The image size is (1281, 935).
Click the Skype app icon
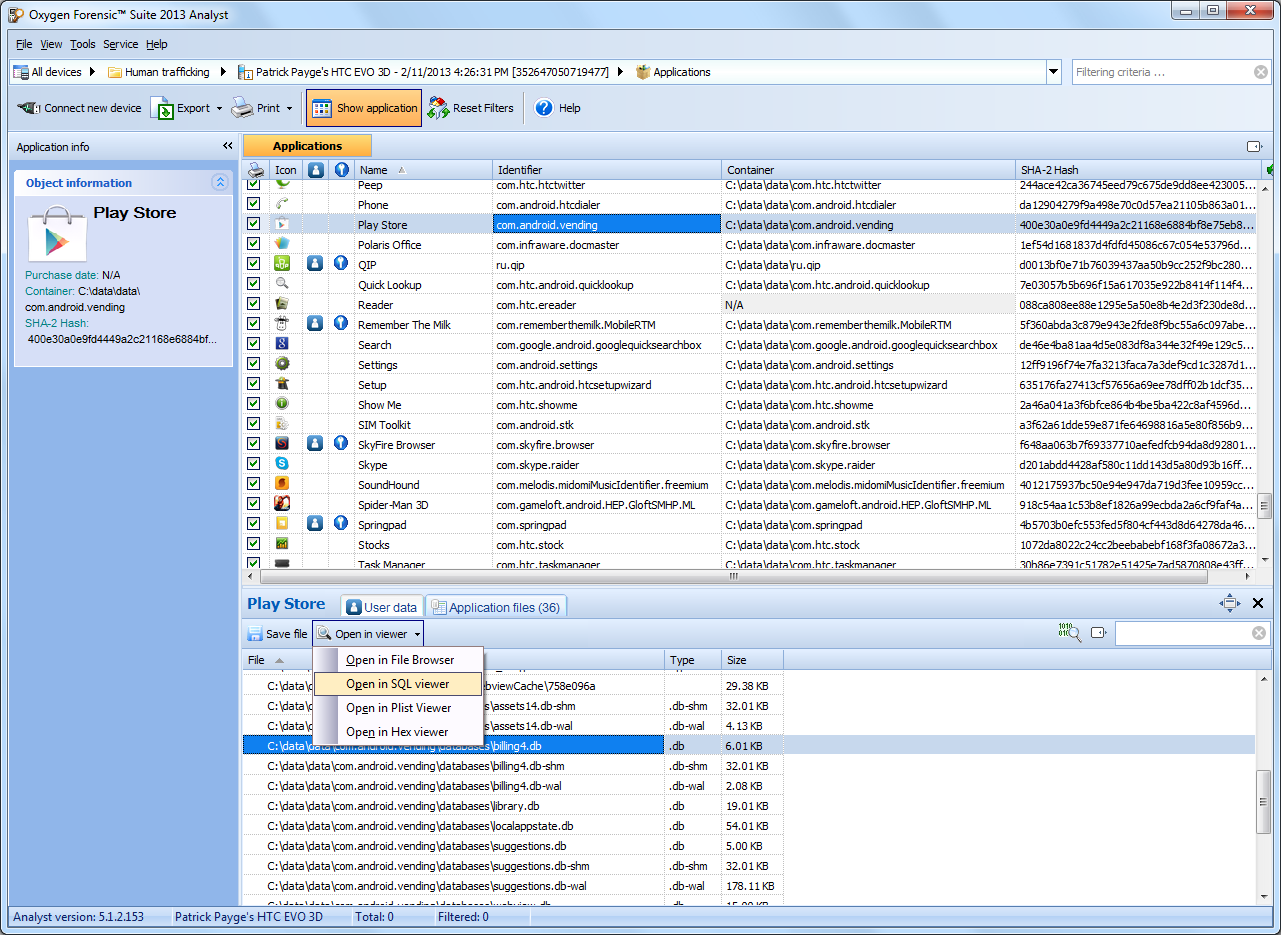pos(283,465)
